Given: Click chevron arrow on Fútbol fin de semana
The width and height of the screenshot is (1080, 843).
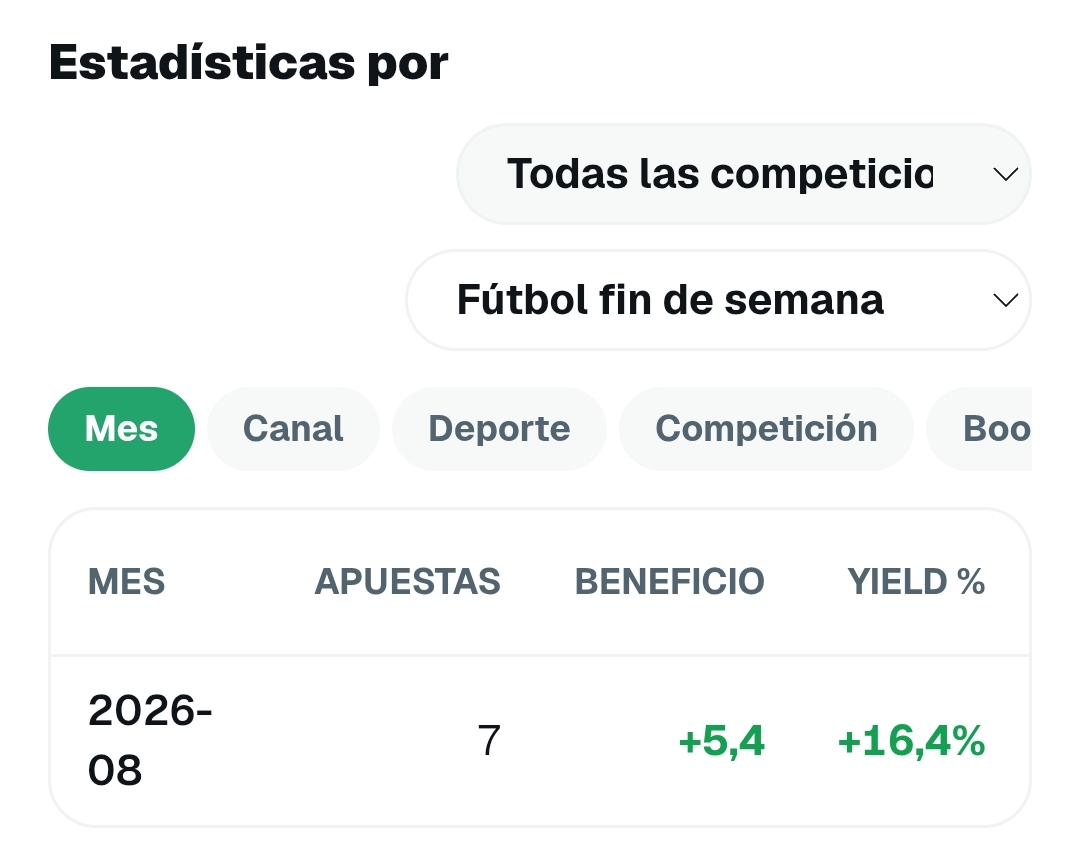Looking at the screenshot, I should (x=1006, y=300).
